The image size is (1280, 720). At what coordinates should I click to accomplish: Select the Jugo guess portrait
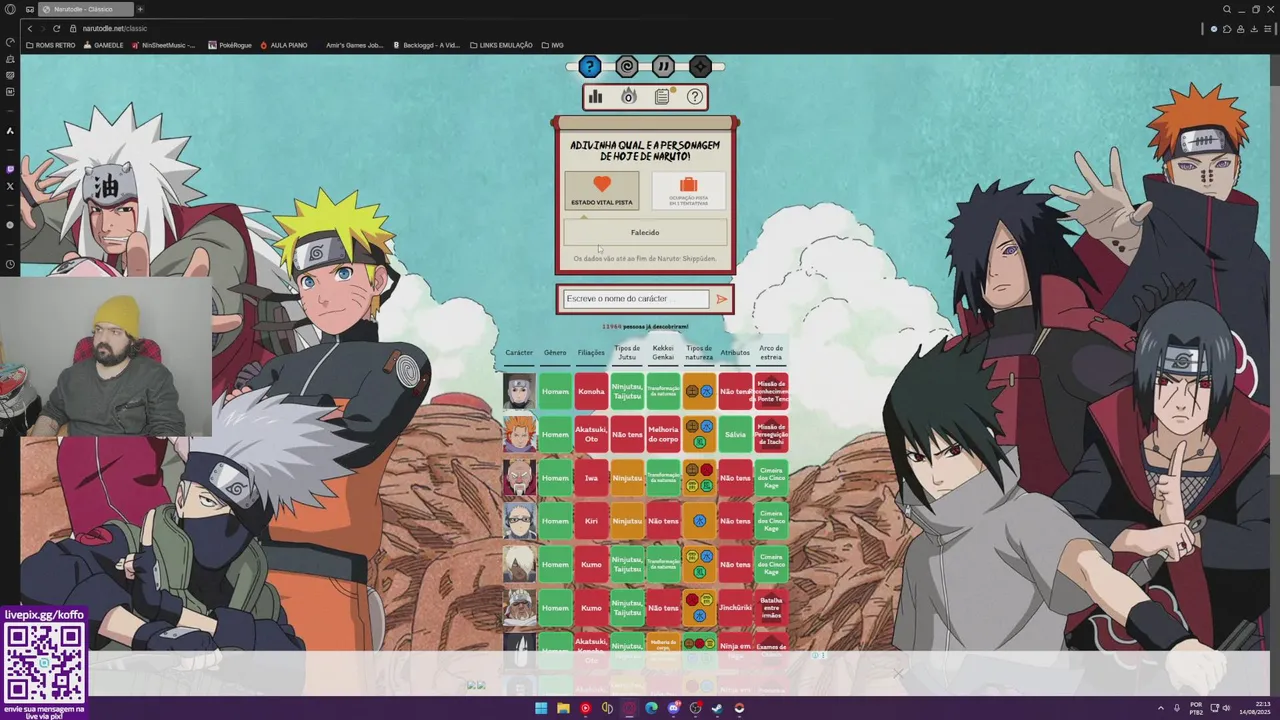pyautogui.click(x=519, y=434)
